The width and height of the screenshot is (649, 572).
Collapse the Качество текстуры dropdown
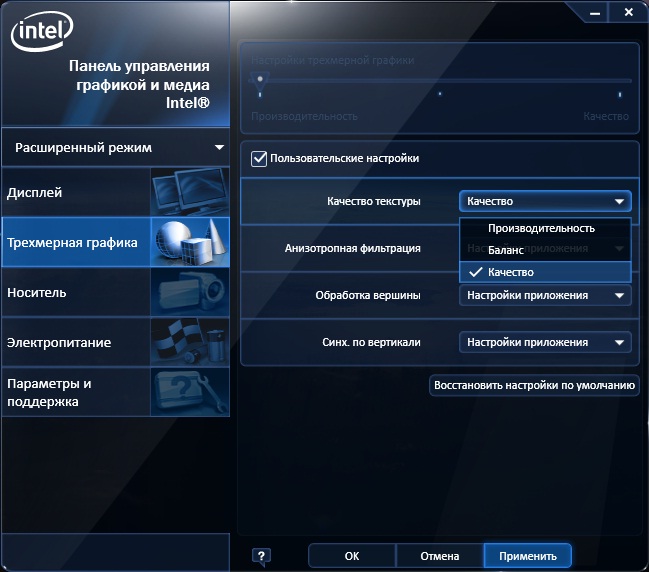(x=545, y=201)
